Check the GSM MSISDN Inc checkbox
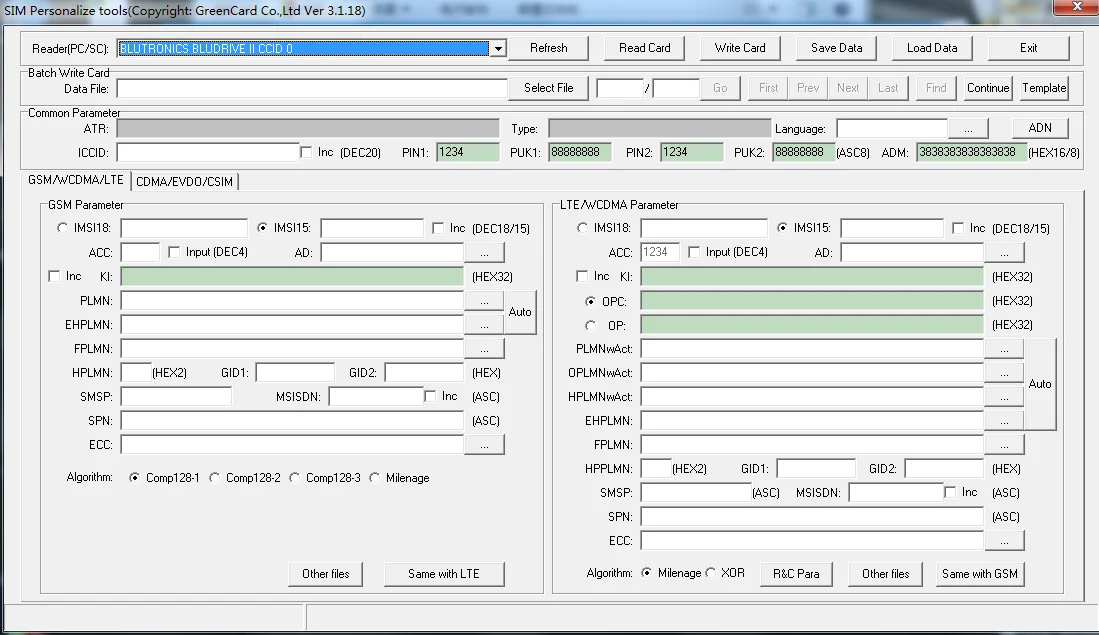Viewport: 1099px width, 635px height. 431,396
